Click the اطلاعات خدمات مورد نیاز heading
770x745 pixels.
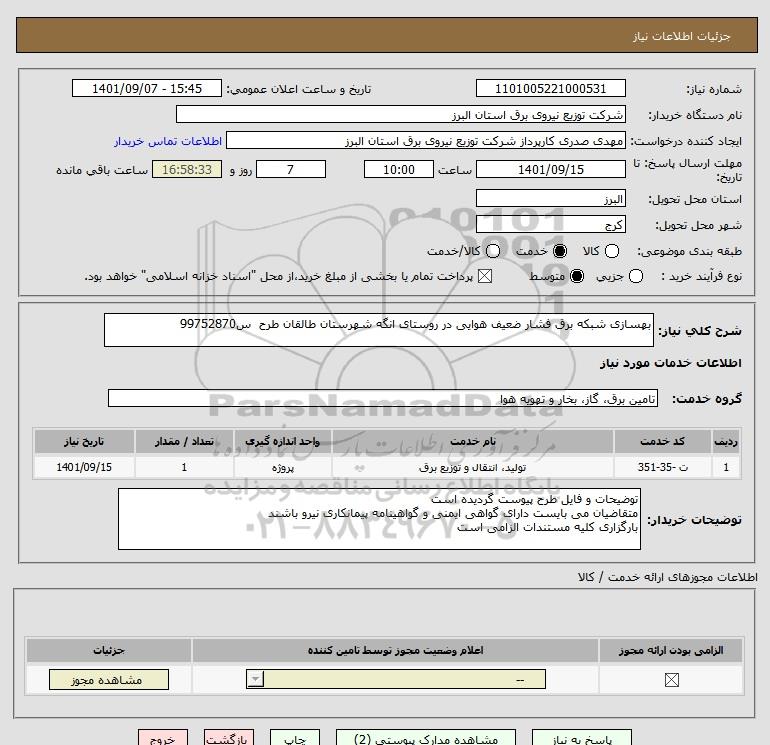pyautogui.click(x=671, y=363)
